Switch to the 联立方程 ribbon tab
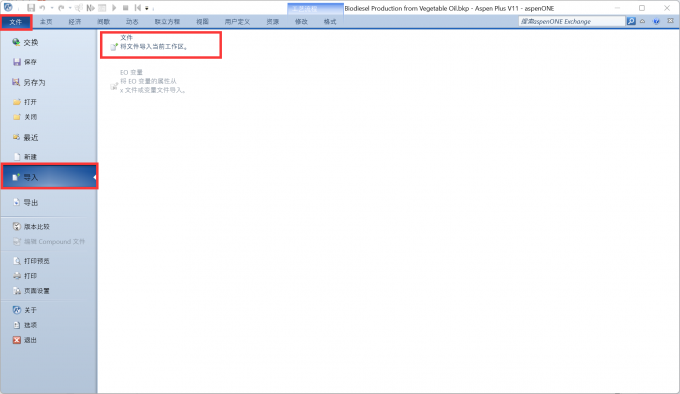 tap(167, 22)
